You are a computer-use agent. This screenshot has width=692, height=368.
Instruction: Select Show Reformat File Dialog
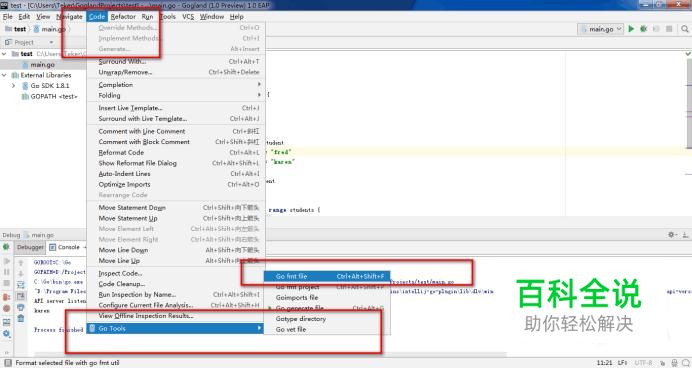coord(176,163)
